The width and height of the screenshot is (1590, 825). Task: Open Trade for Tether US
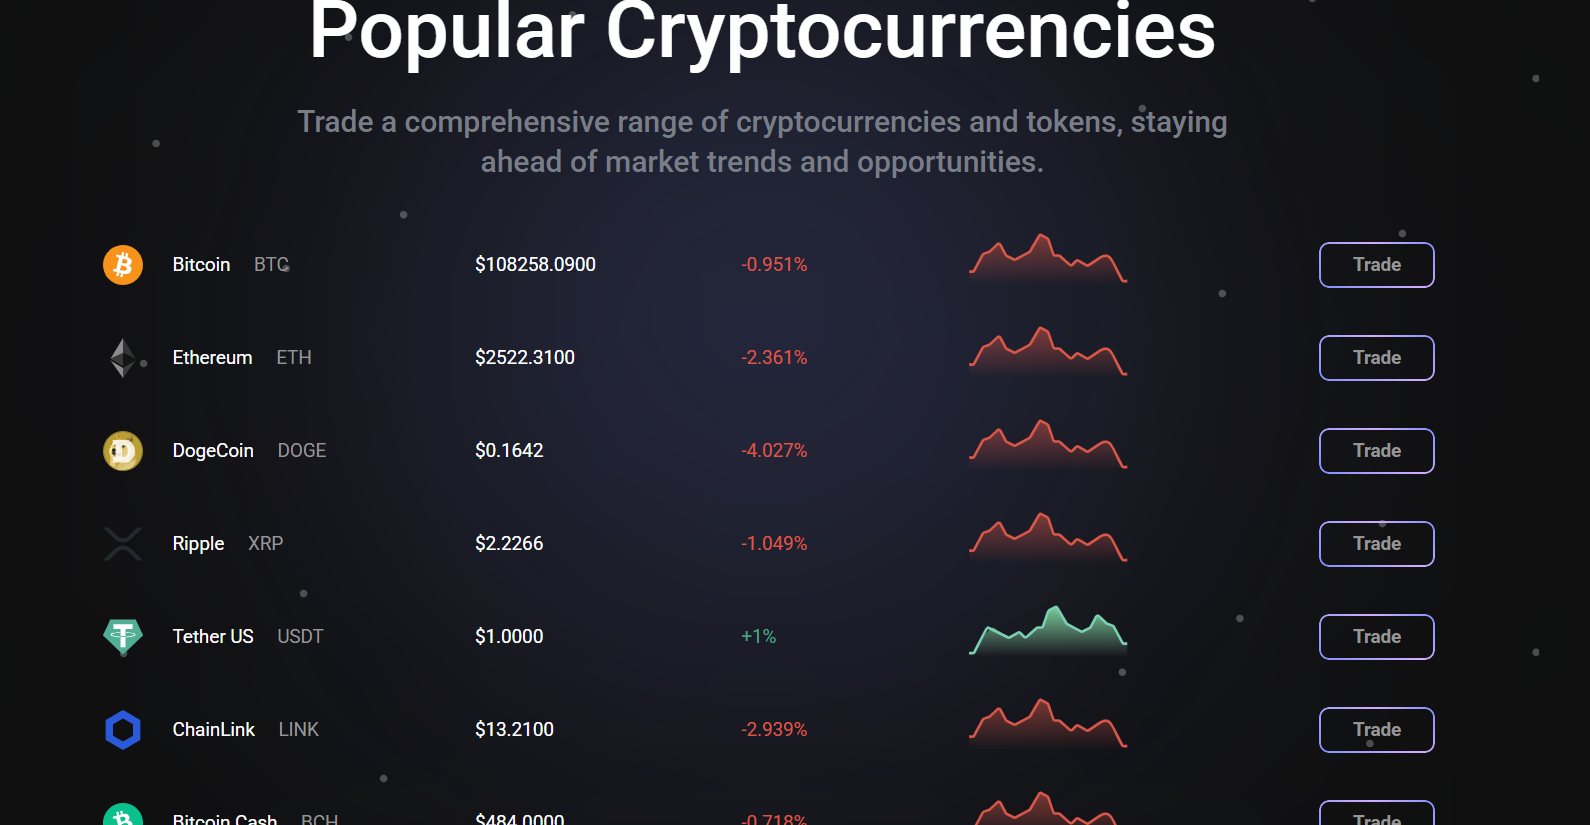pos(1376,637)
